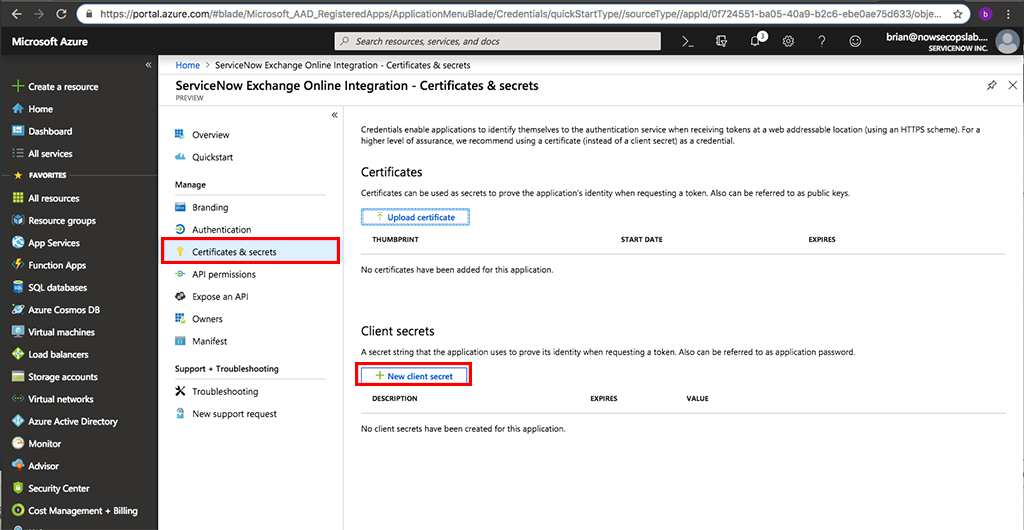Open portal settings gear
Image resolution: width=1024 pixels, height=530 pixels.
click(x=788, y=41)
